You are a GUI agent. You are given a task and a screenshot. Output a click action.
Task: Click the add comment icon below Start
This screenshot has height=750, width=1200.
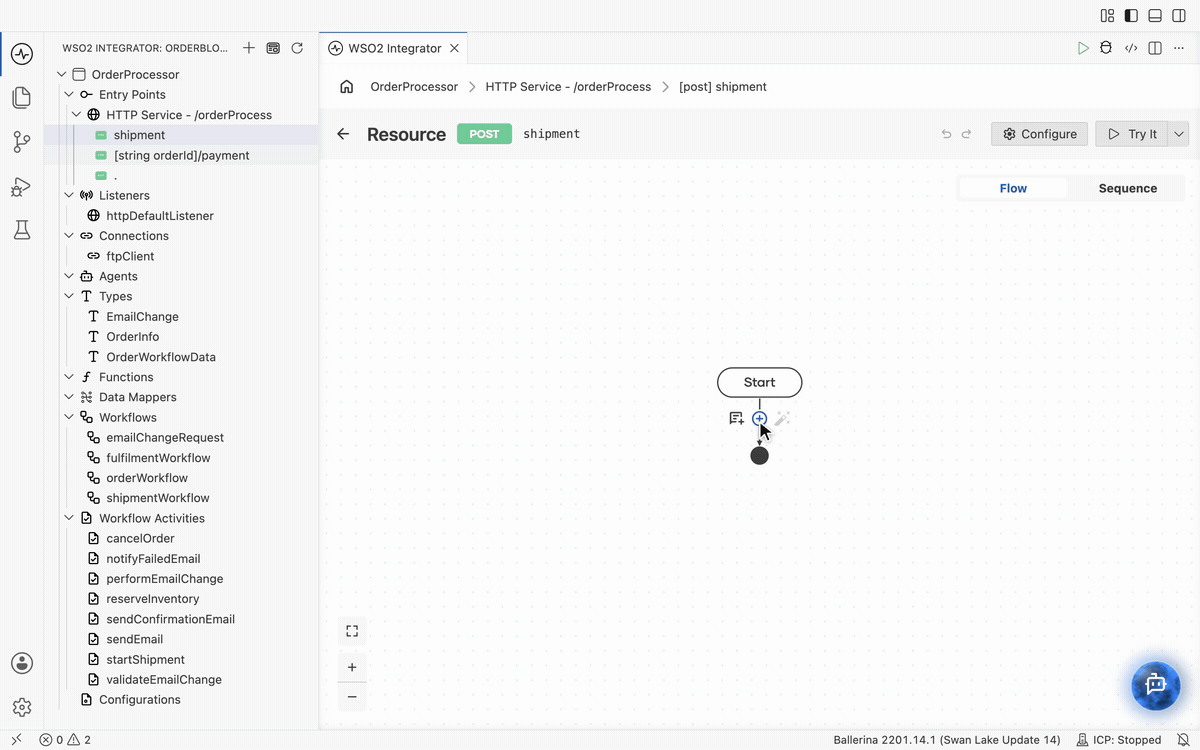coord(736,419)
